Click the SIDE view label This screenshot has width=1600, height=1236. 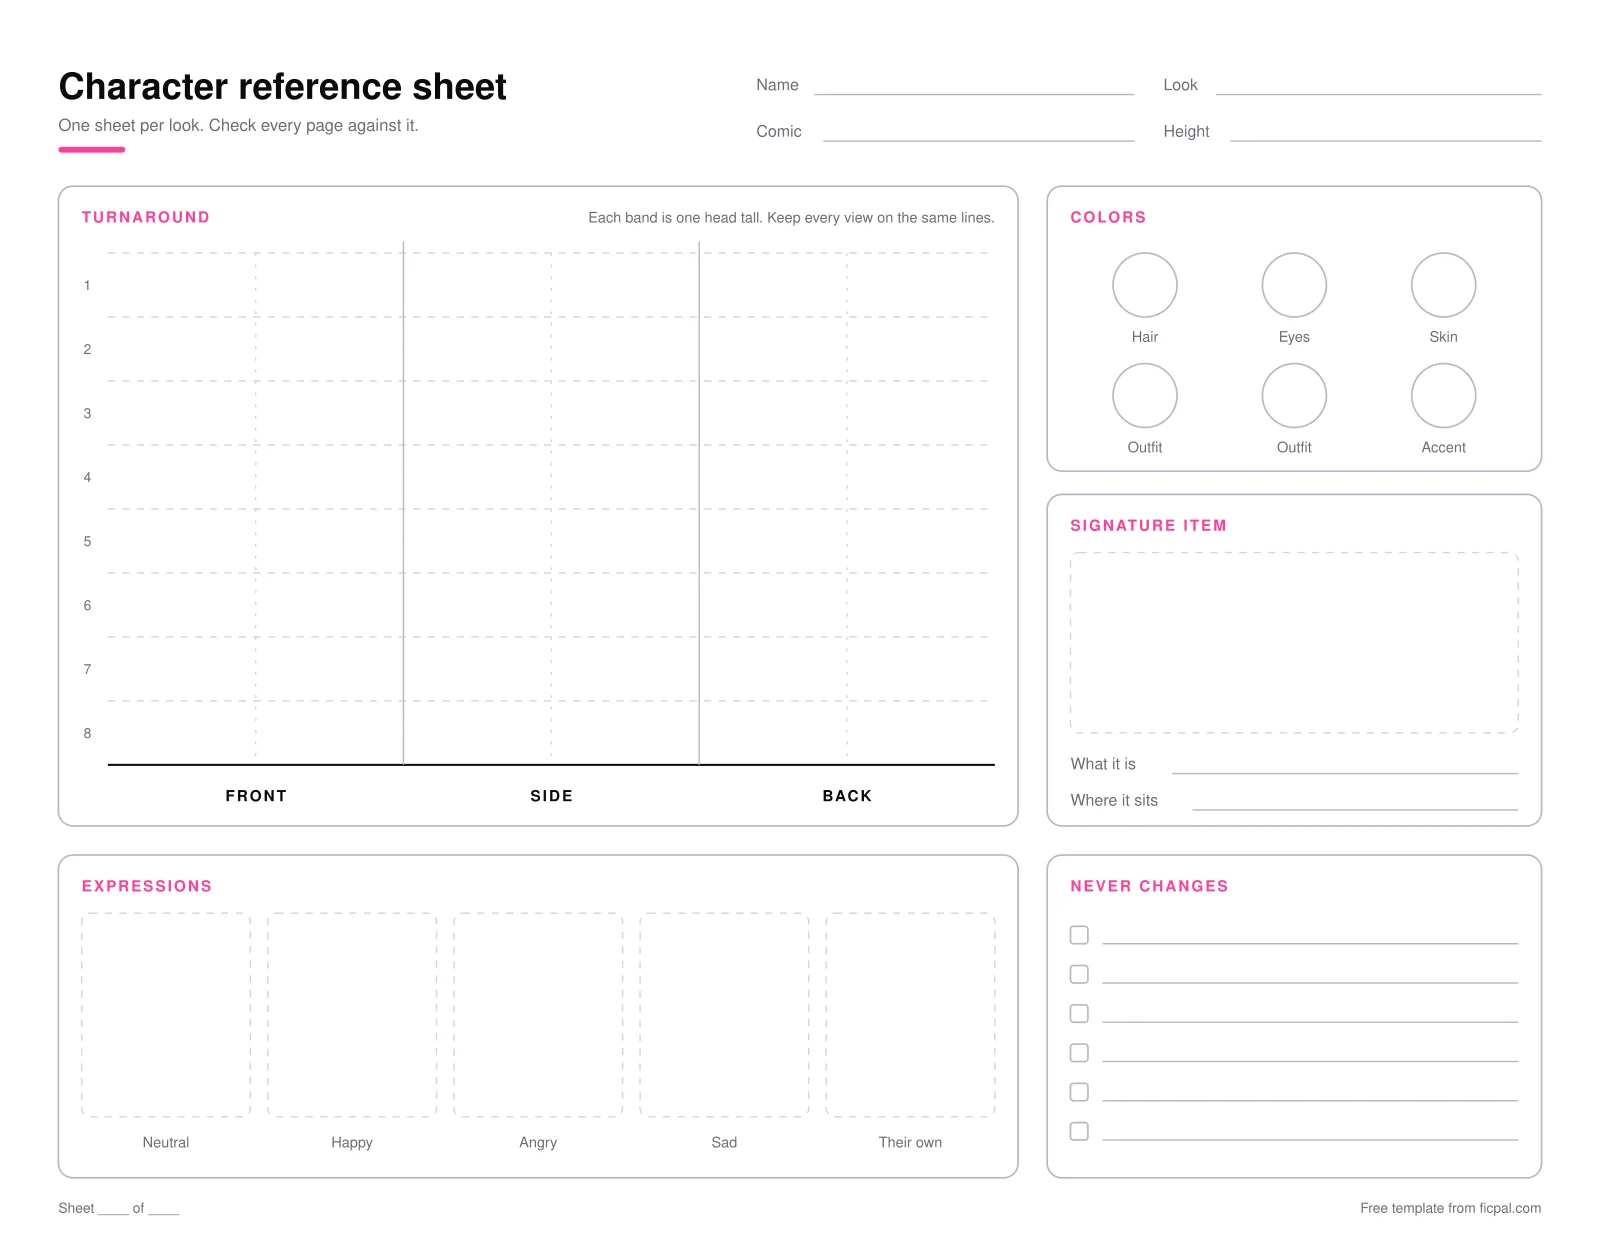pyautogui.click(x=551, y=796)
